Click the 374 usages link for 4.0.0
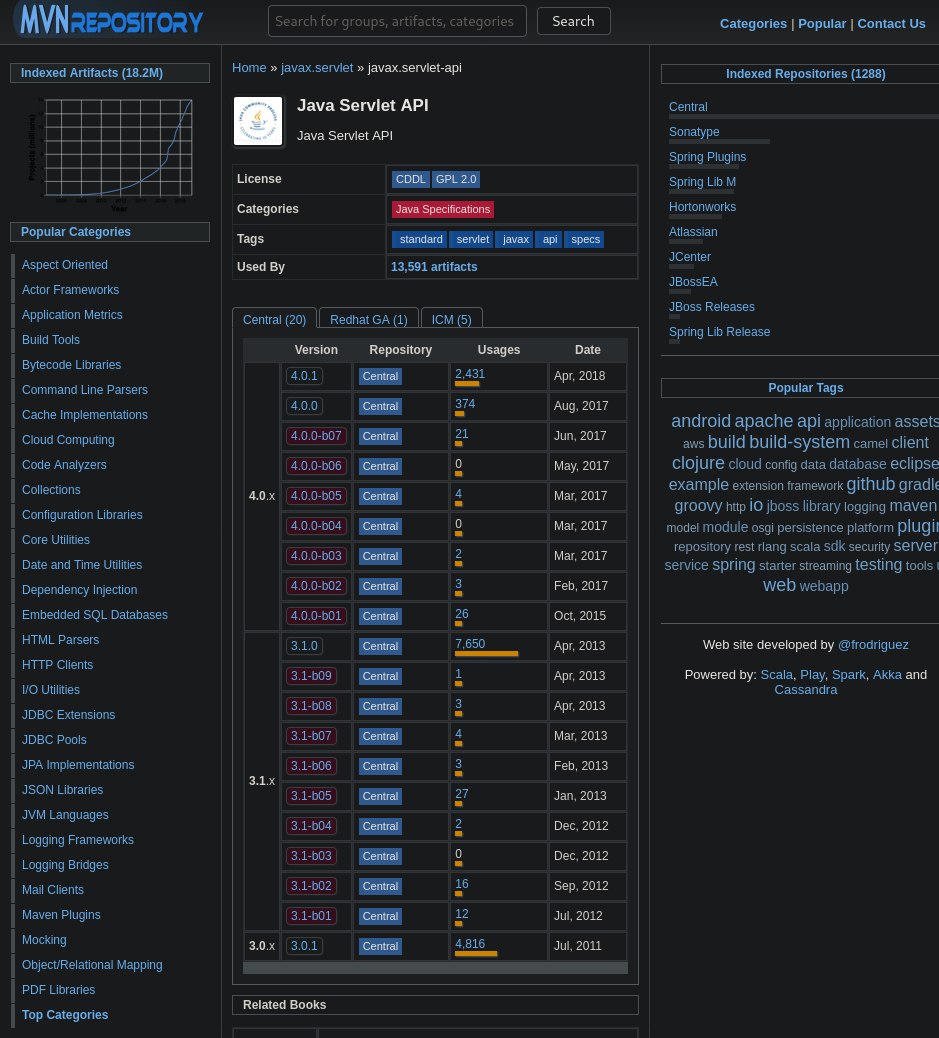Screen dimensions: 939x1038 tap(465, 404)
